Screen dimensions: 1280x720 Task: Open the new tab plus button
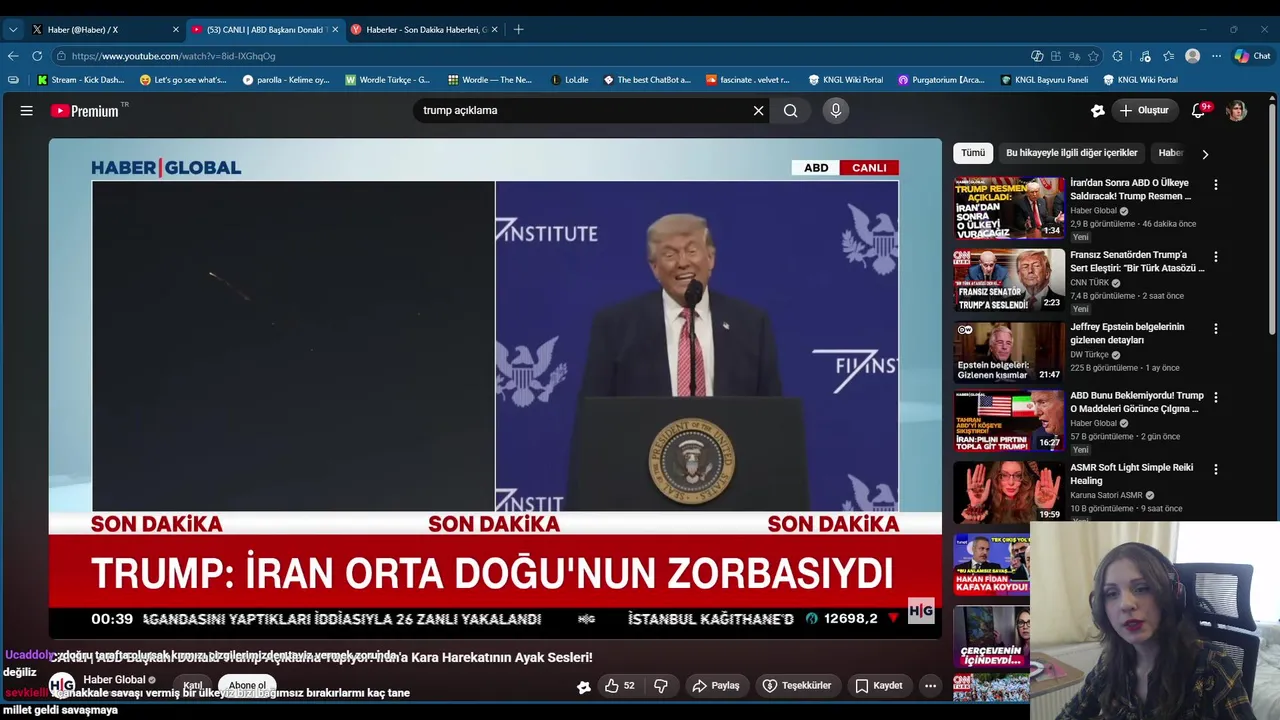518,29
